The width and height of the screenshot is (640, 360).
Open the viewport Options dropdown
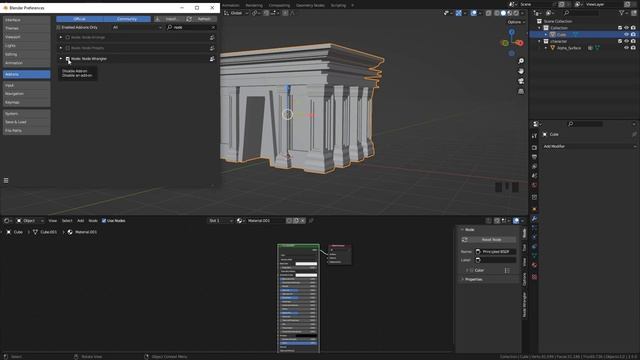click(x=516, y=22)
